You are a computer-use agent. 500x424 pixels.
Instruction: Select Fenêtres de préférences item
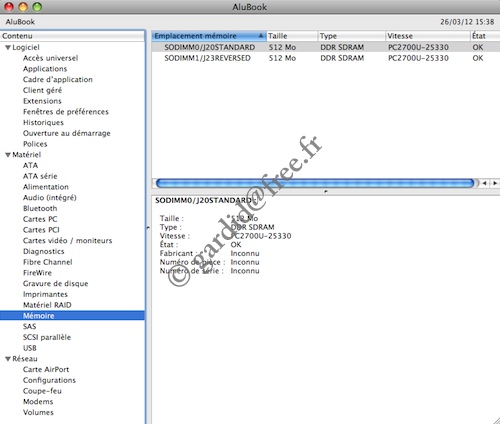pos(66,112)
